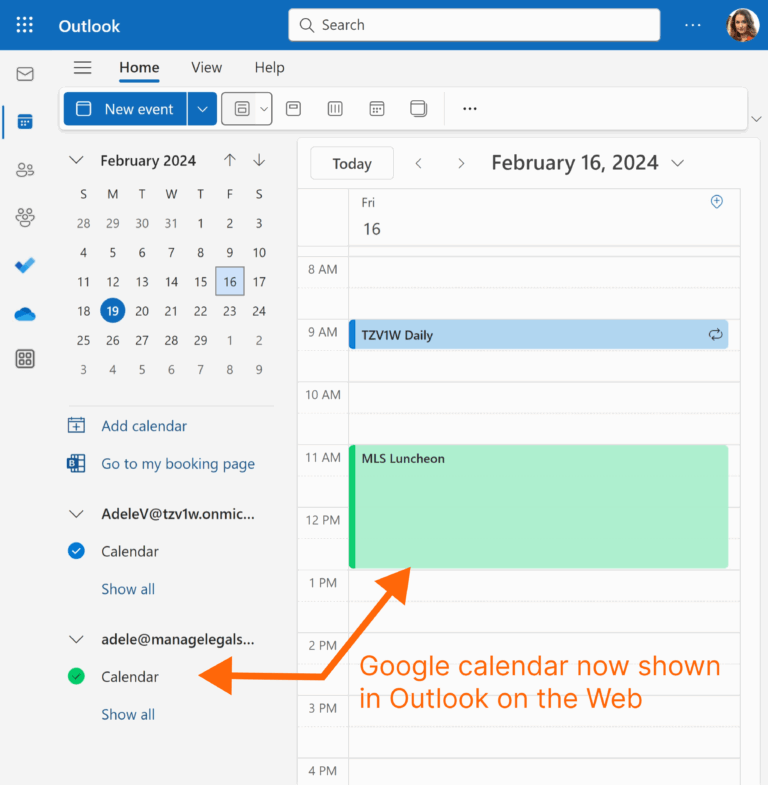Click the New event button
The image size is (768, 785).
(x=125, y=109)
